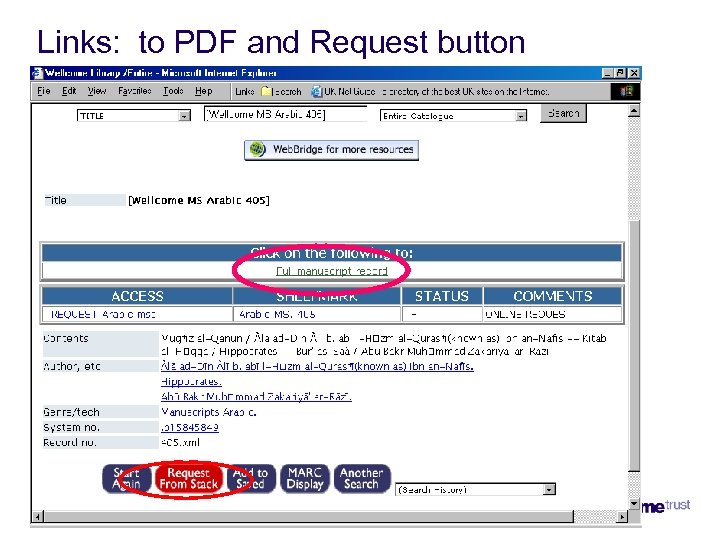Click the MARC Display button
Screen dimensions: 720x540
(305, 478)
